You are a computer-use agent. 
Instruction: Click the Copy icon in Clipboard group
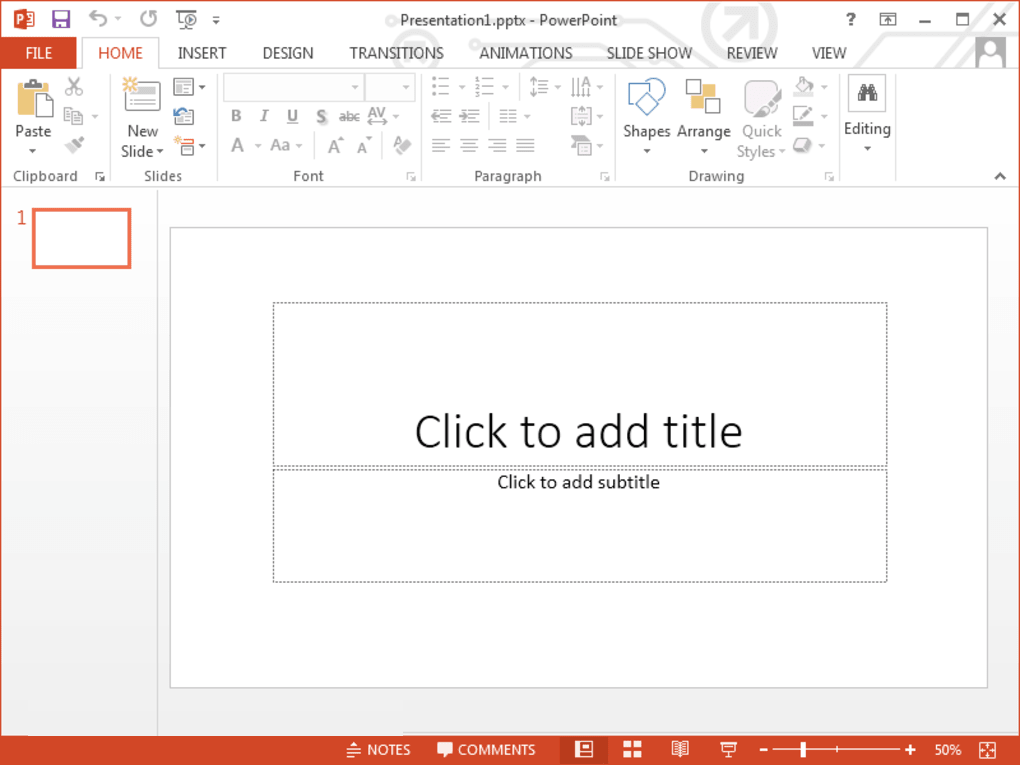(73, 116)
